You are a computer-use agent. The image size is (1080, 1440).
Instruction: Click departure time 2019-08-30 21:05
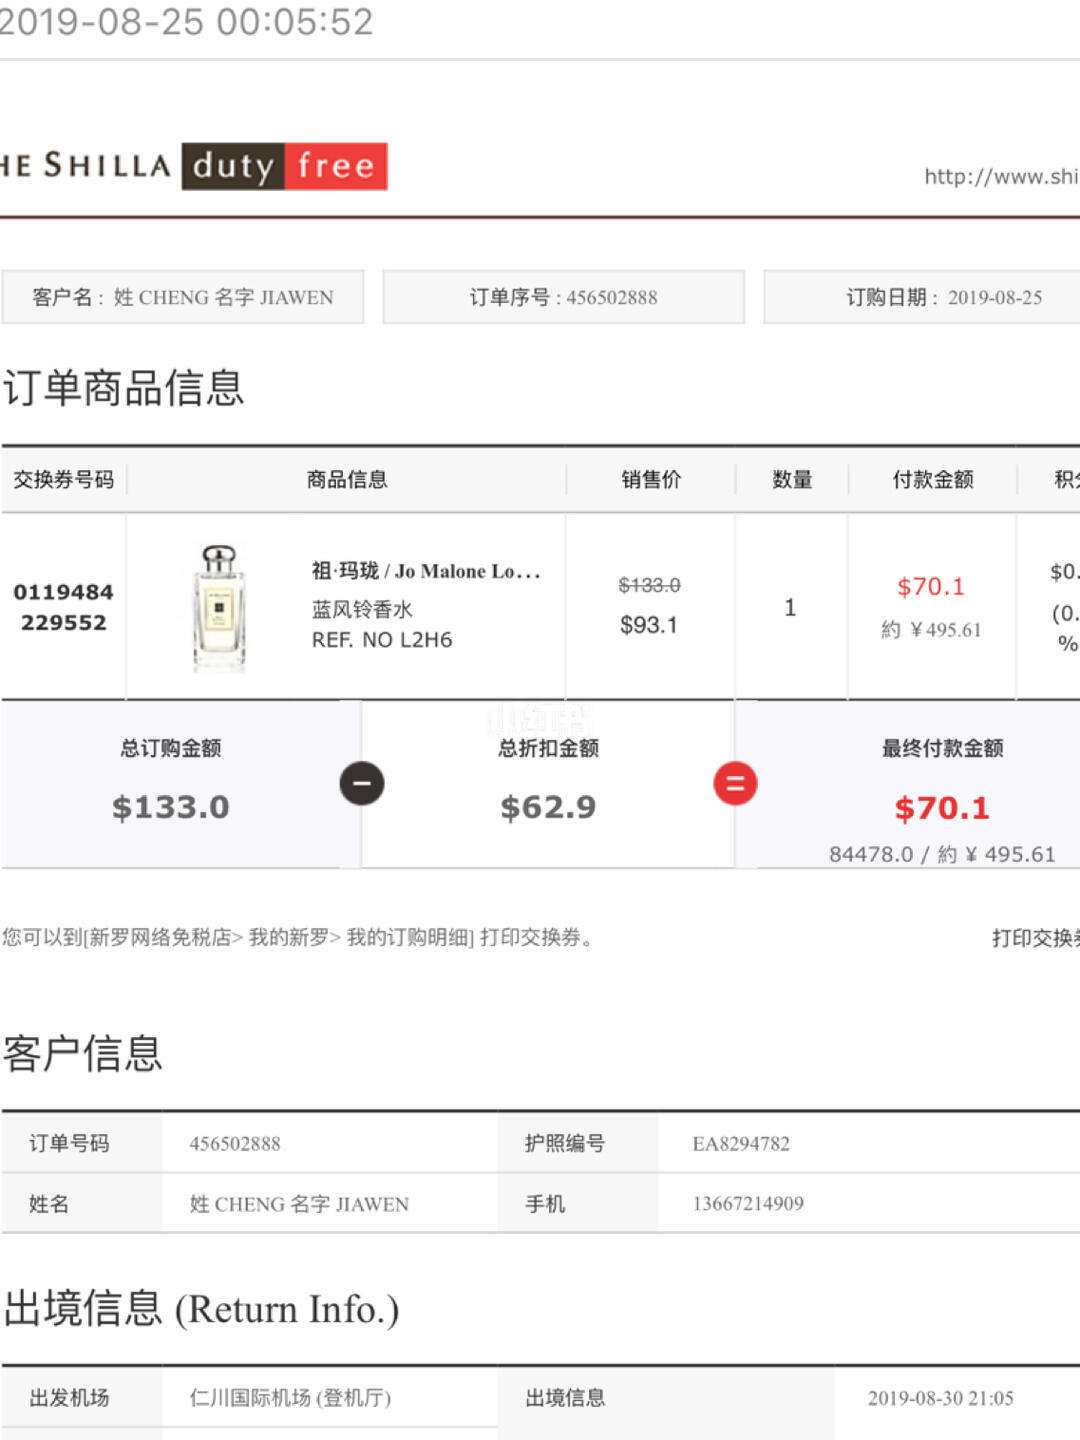coord(940,1398)
